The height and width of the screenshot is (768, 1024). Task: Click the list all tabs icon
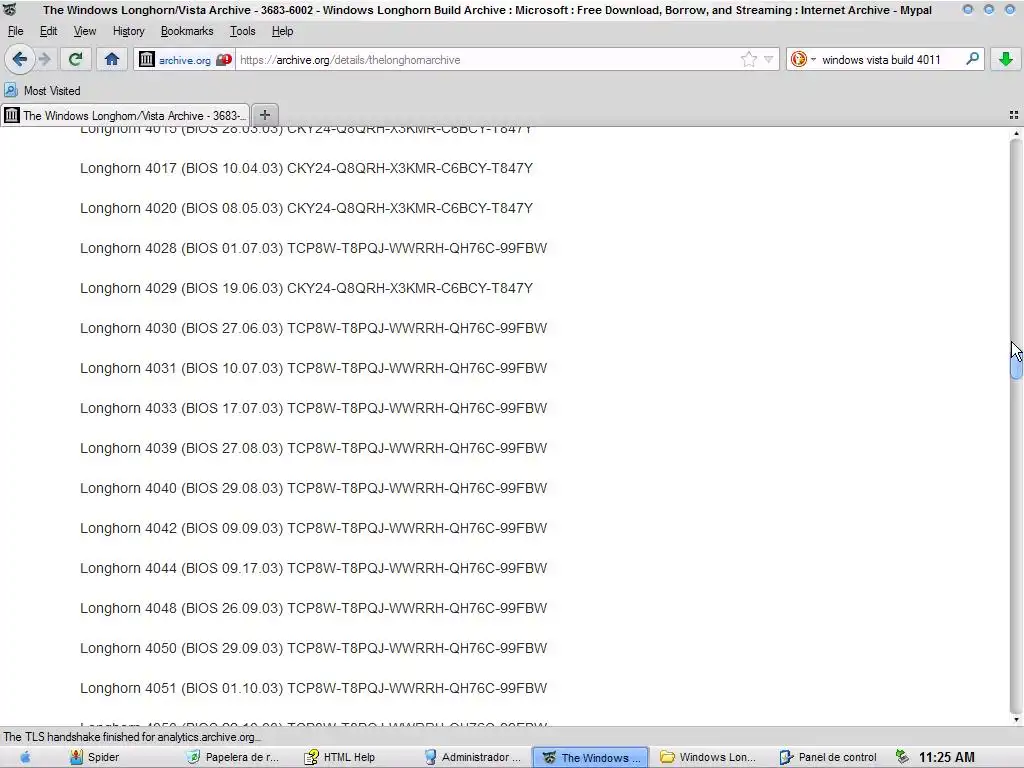point(1014,115)
